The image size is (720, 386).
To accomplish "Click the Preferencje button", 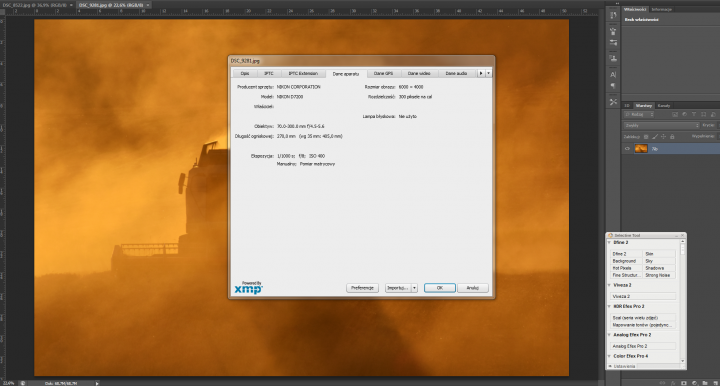I will click(x=362, y=288).
